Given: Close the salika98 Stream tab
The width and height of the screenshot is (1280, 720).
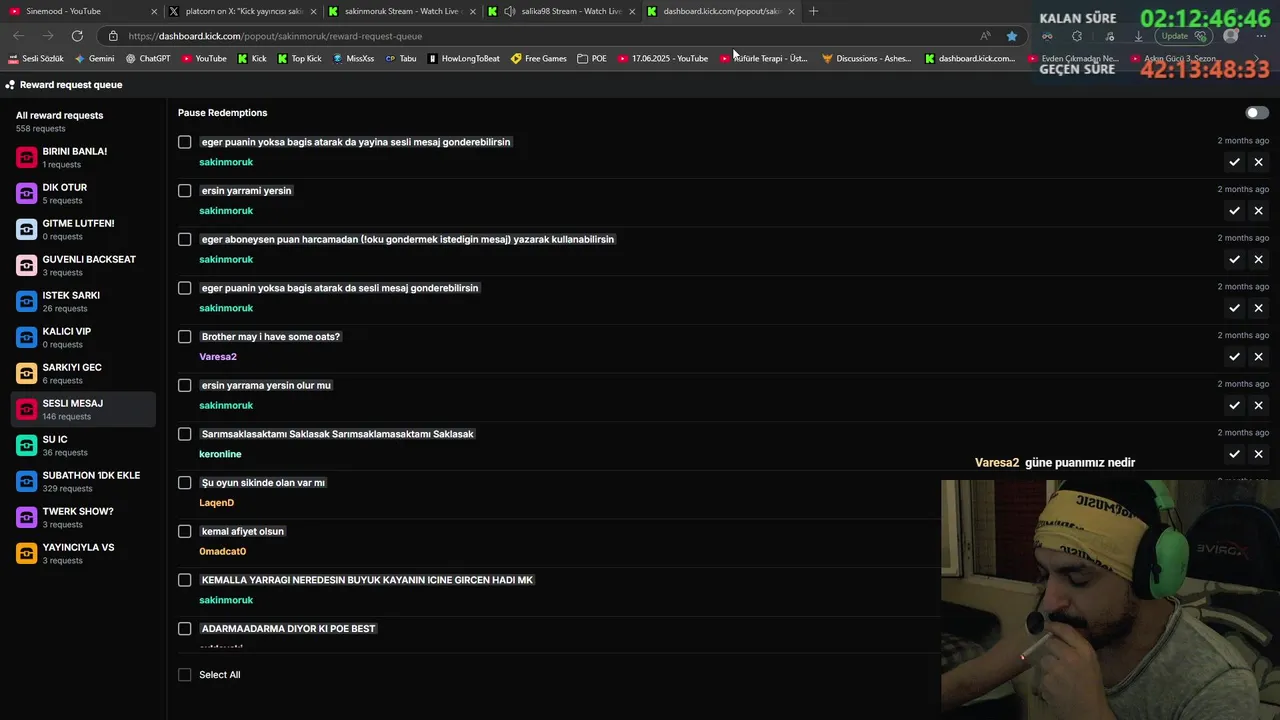Looking at the screenshot, I should [632, 12].
